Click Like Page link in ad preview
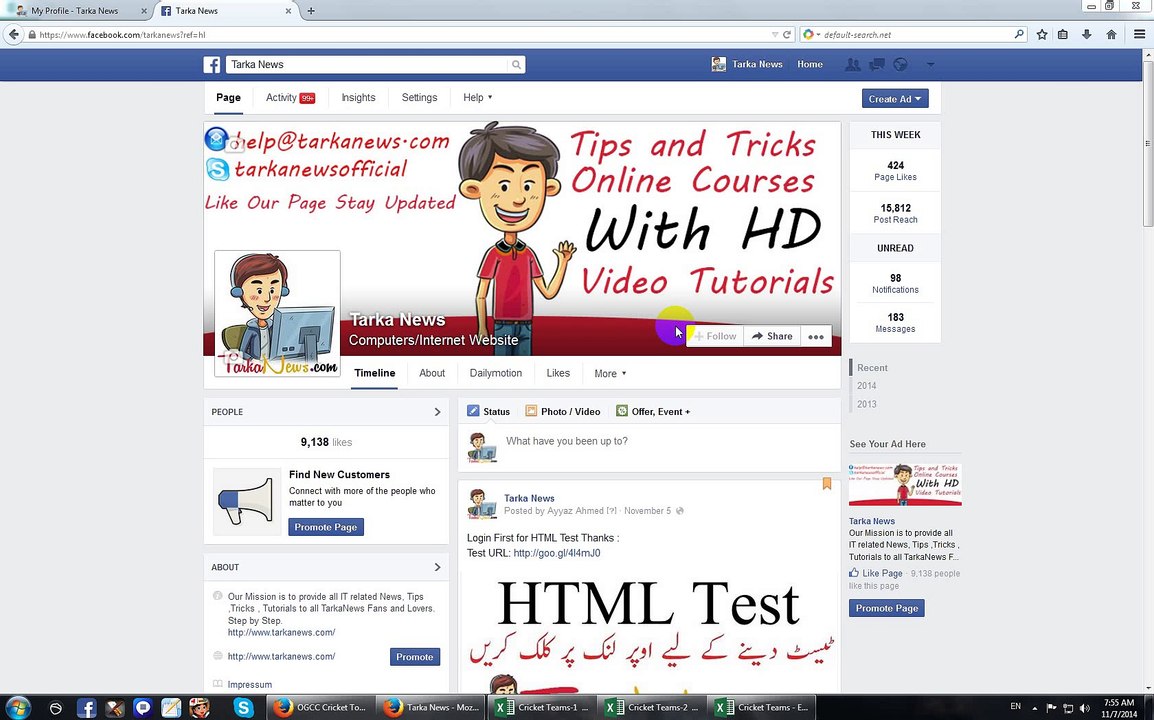 click(x=876, y=573)
